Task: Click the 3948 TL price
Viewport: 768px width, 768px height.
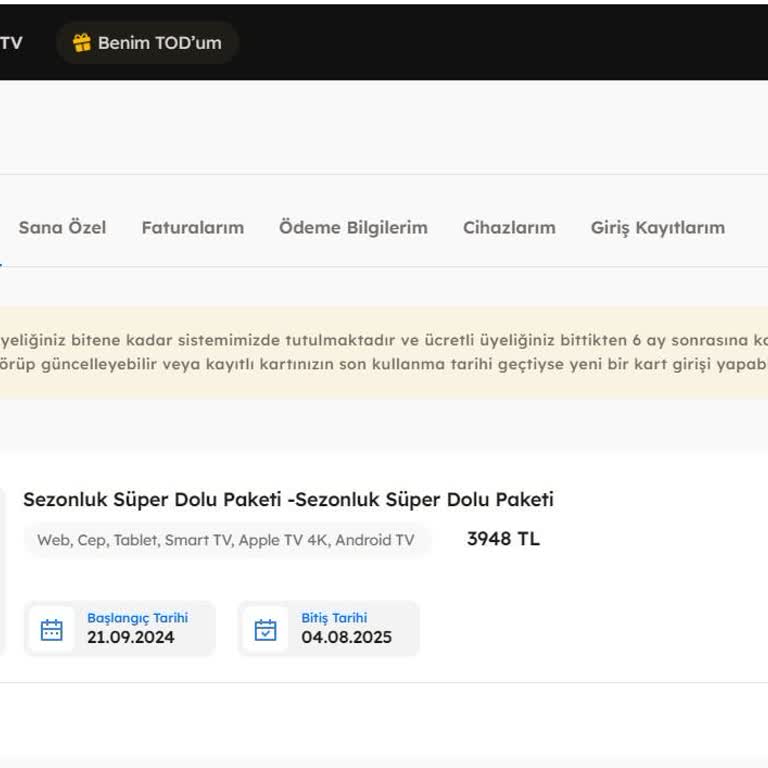Action: tap(503, 539)
